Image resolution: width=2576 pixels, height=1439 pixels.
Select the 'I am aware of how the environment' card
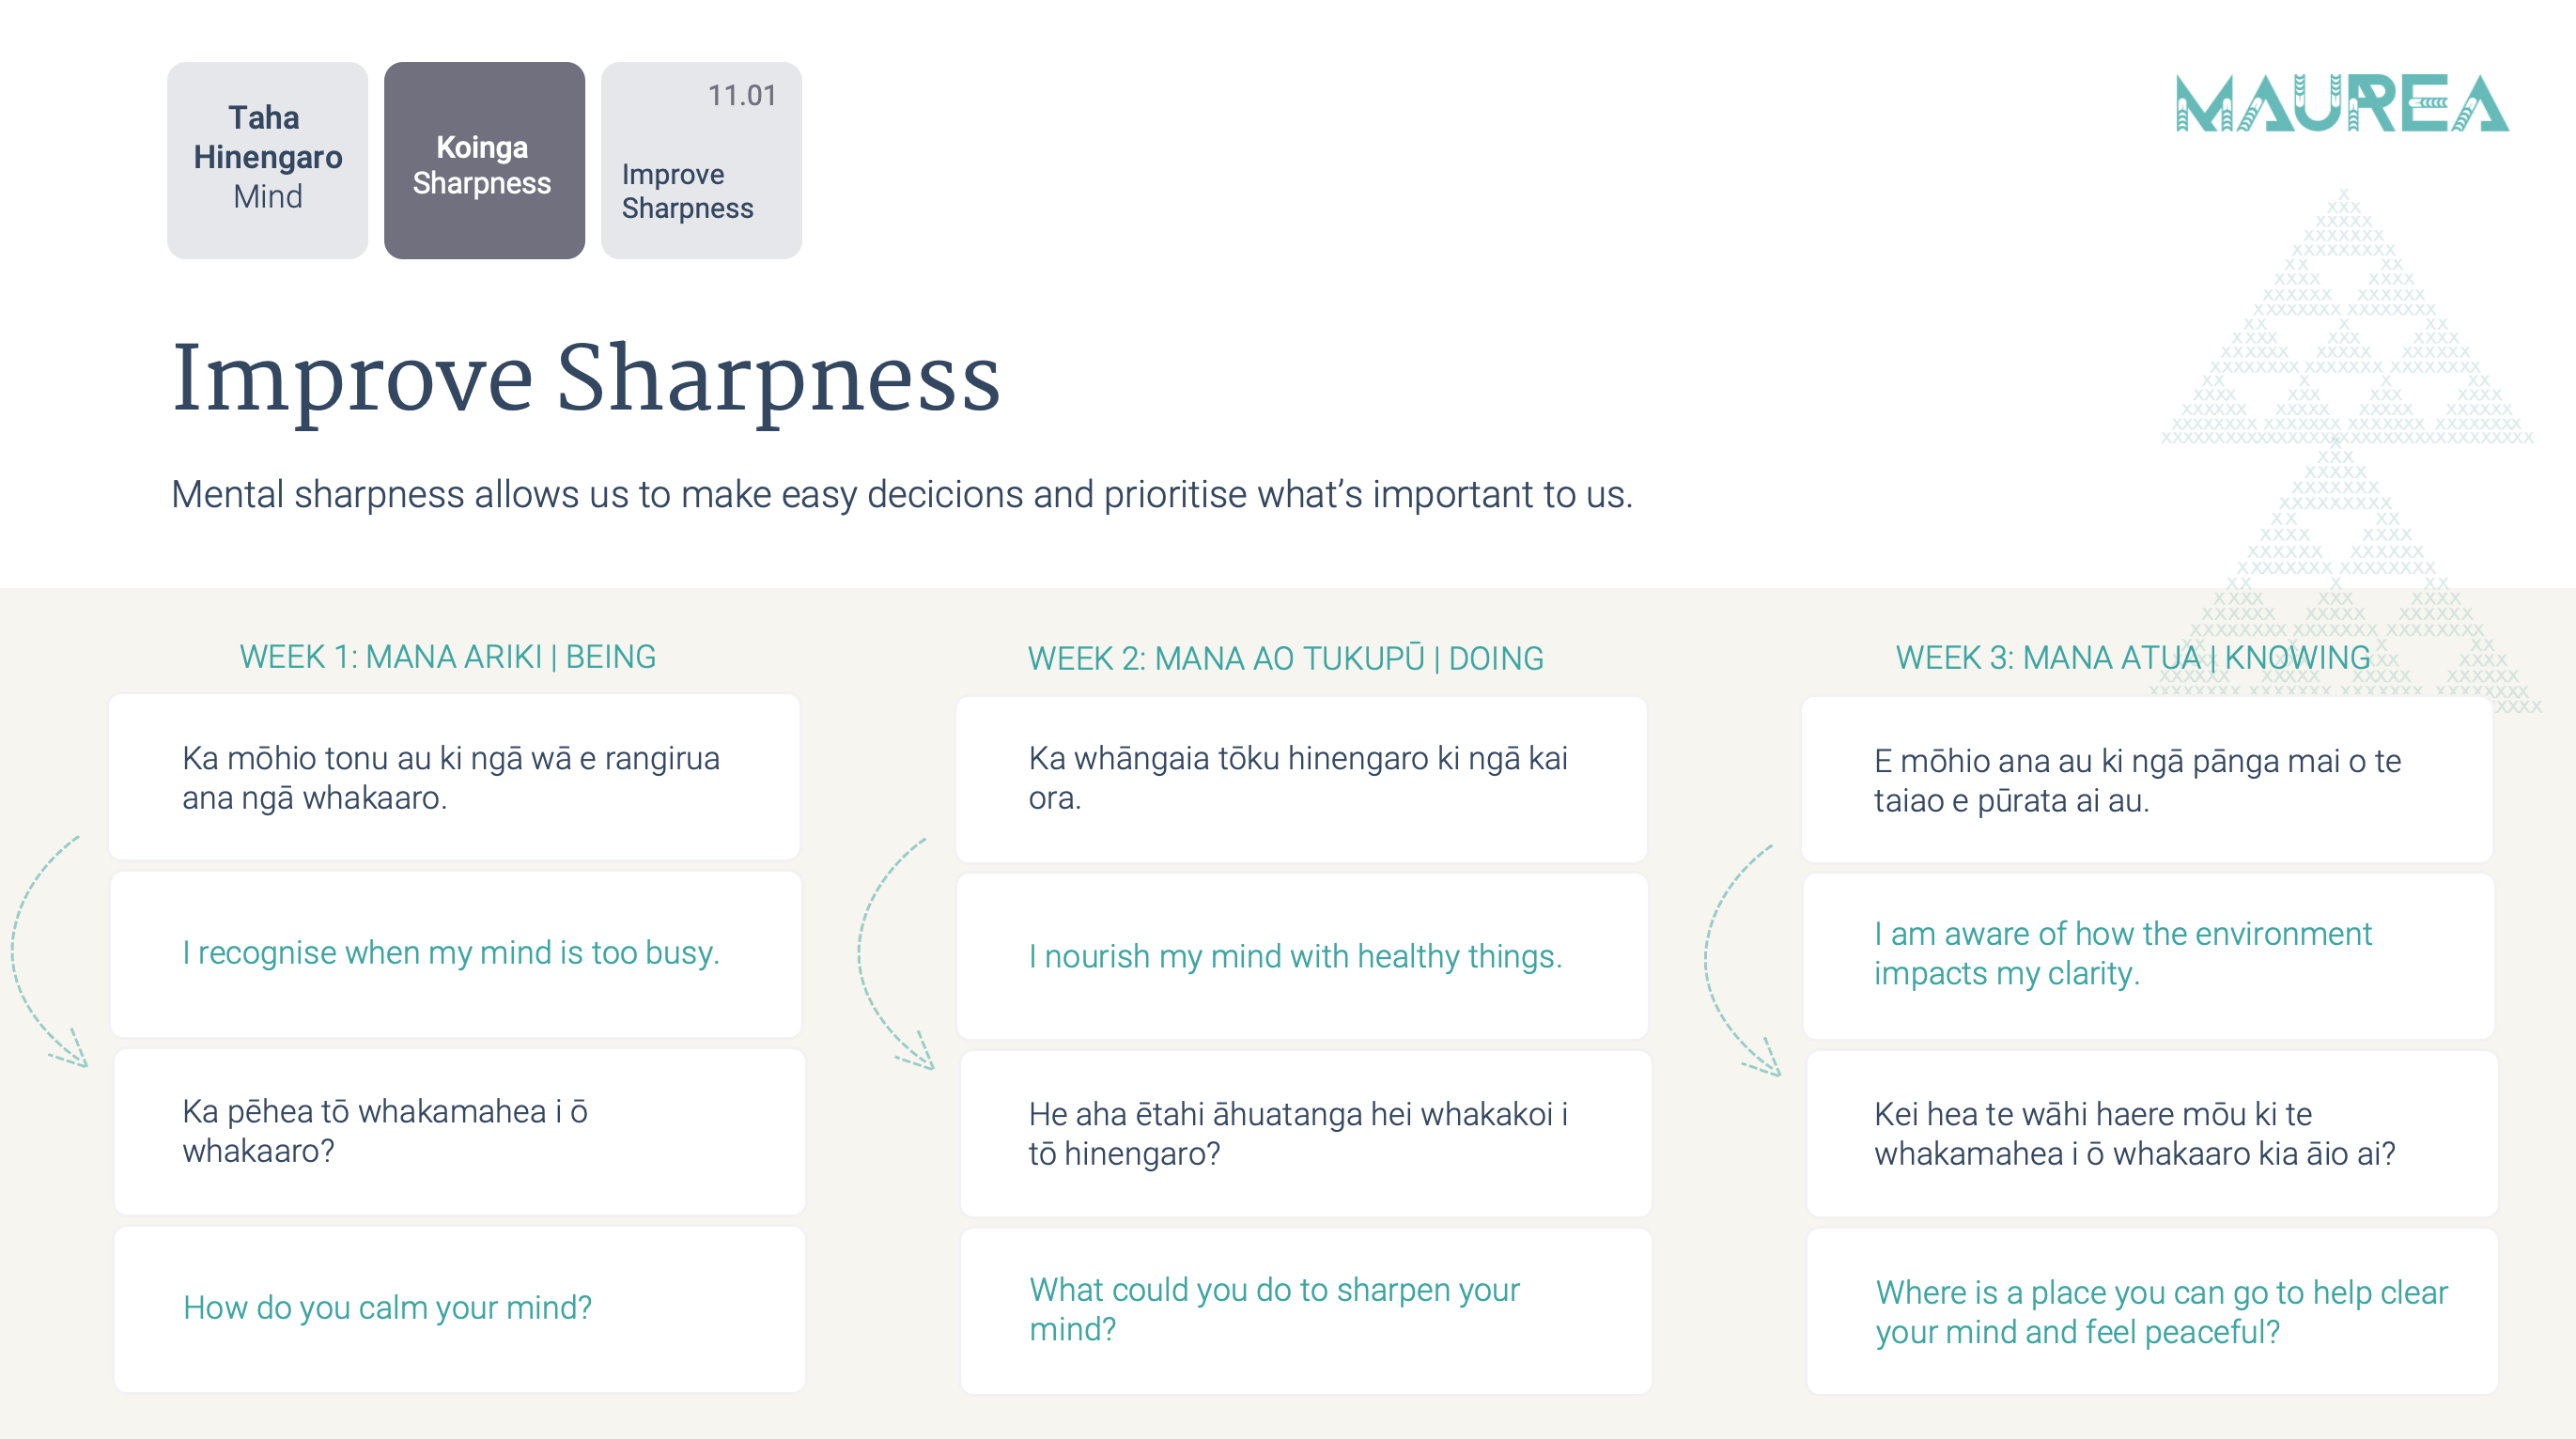[x=2148, y=955]
